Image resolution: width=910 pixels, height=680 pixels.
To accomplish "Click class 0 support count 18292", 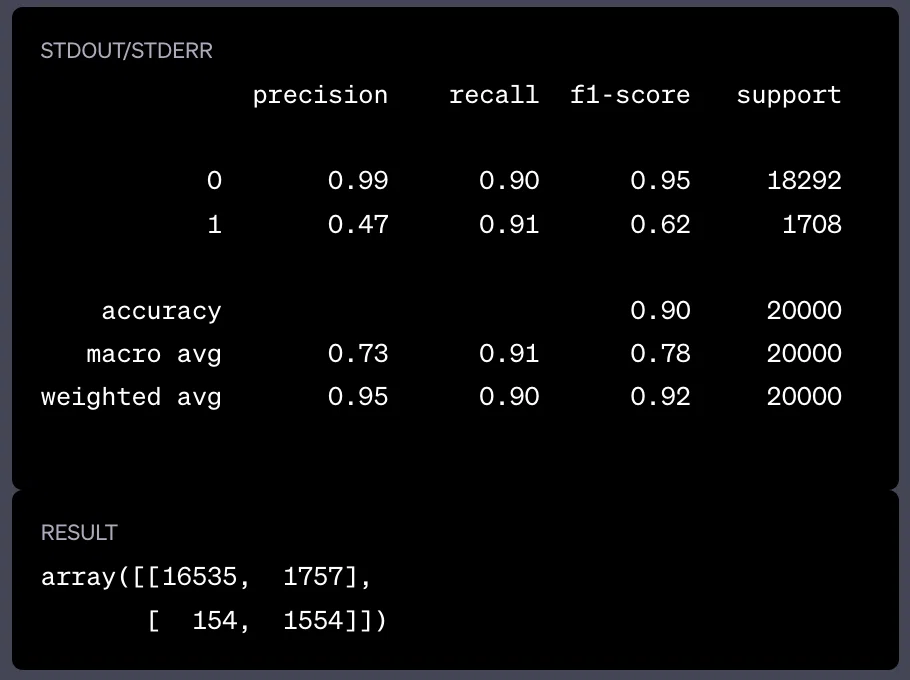I will point(804,180).
